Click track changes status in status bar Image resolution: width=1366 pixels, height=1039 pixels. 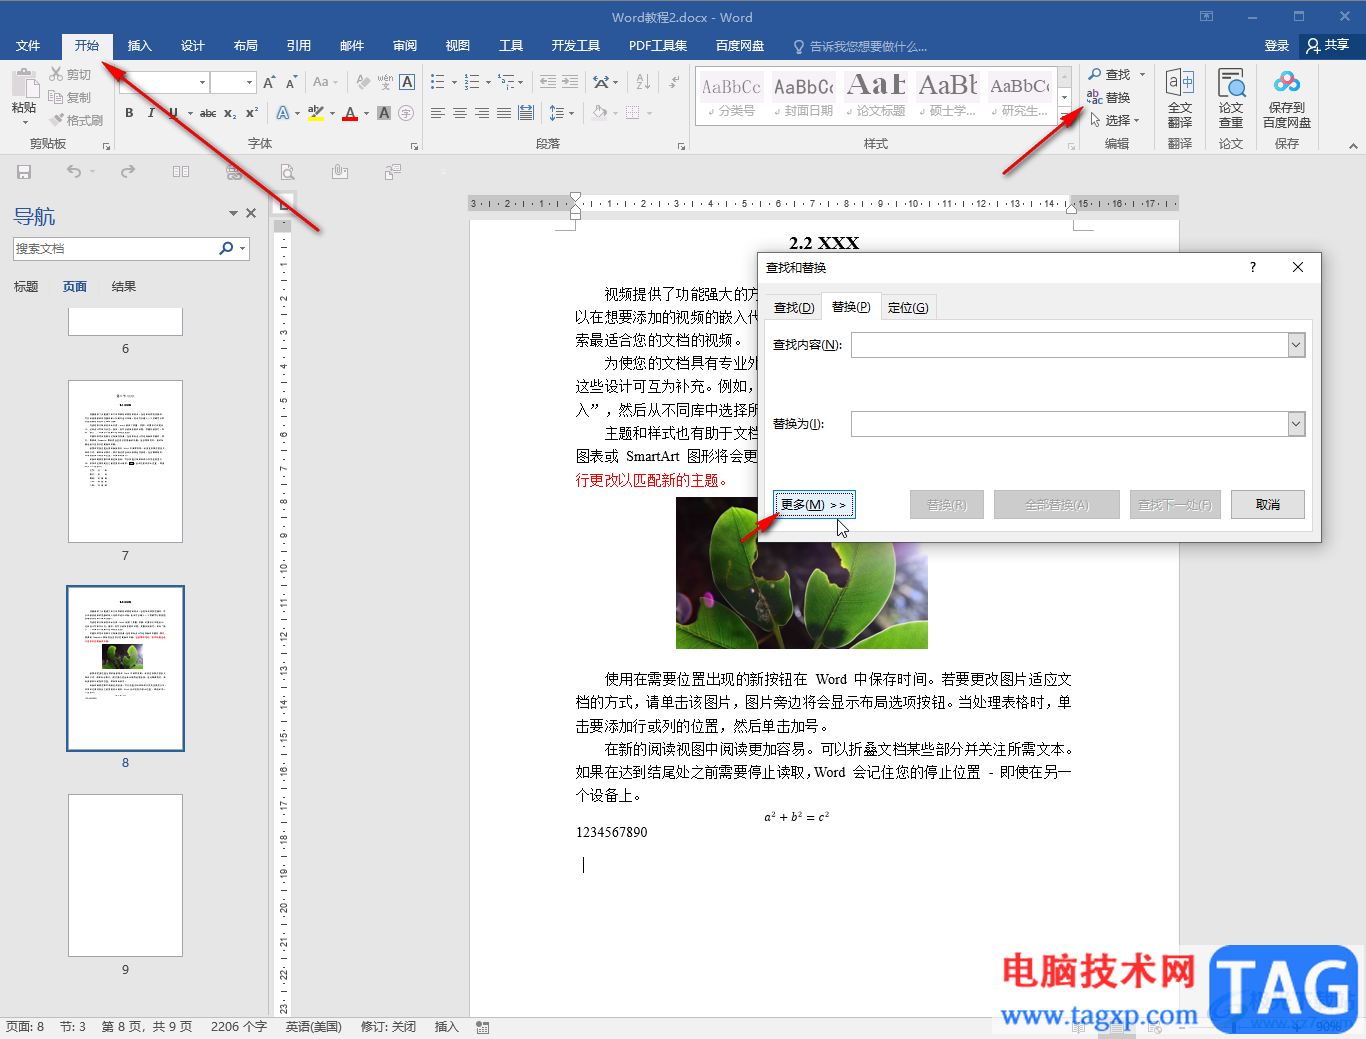tap(388, 1027)
